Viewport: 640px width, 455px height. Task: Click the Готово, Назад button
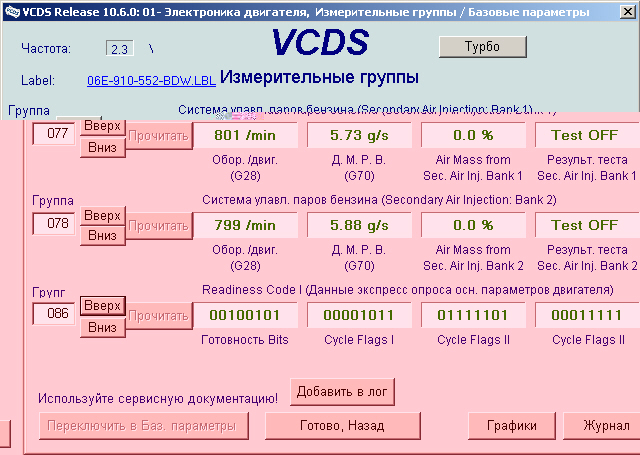click(x=342, y=426)
